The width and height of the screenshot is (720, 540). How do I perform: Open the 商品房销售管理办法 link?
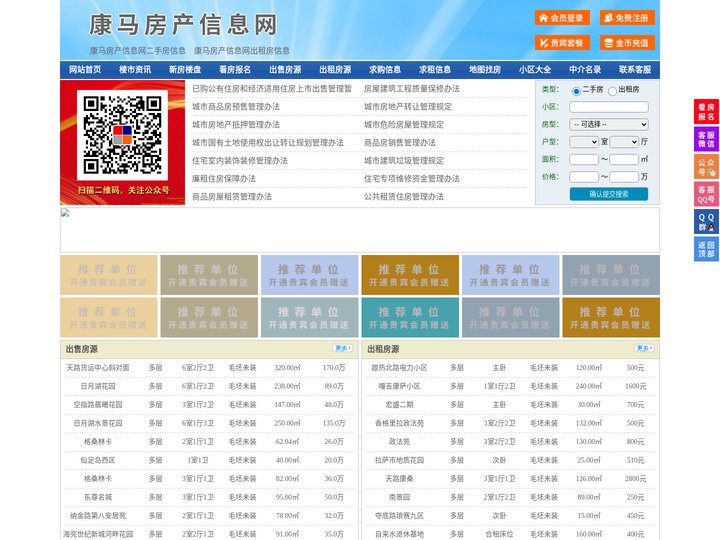coord(400,143)
